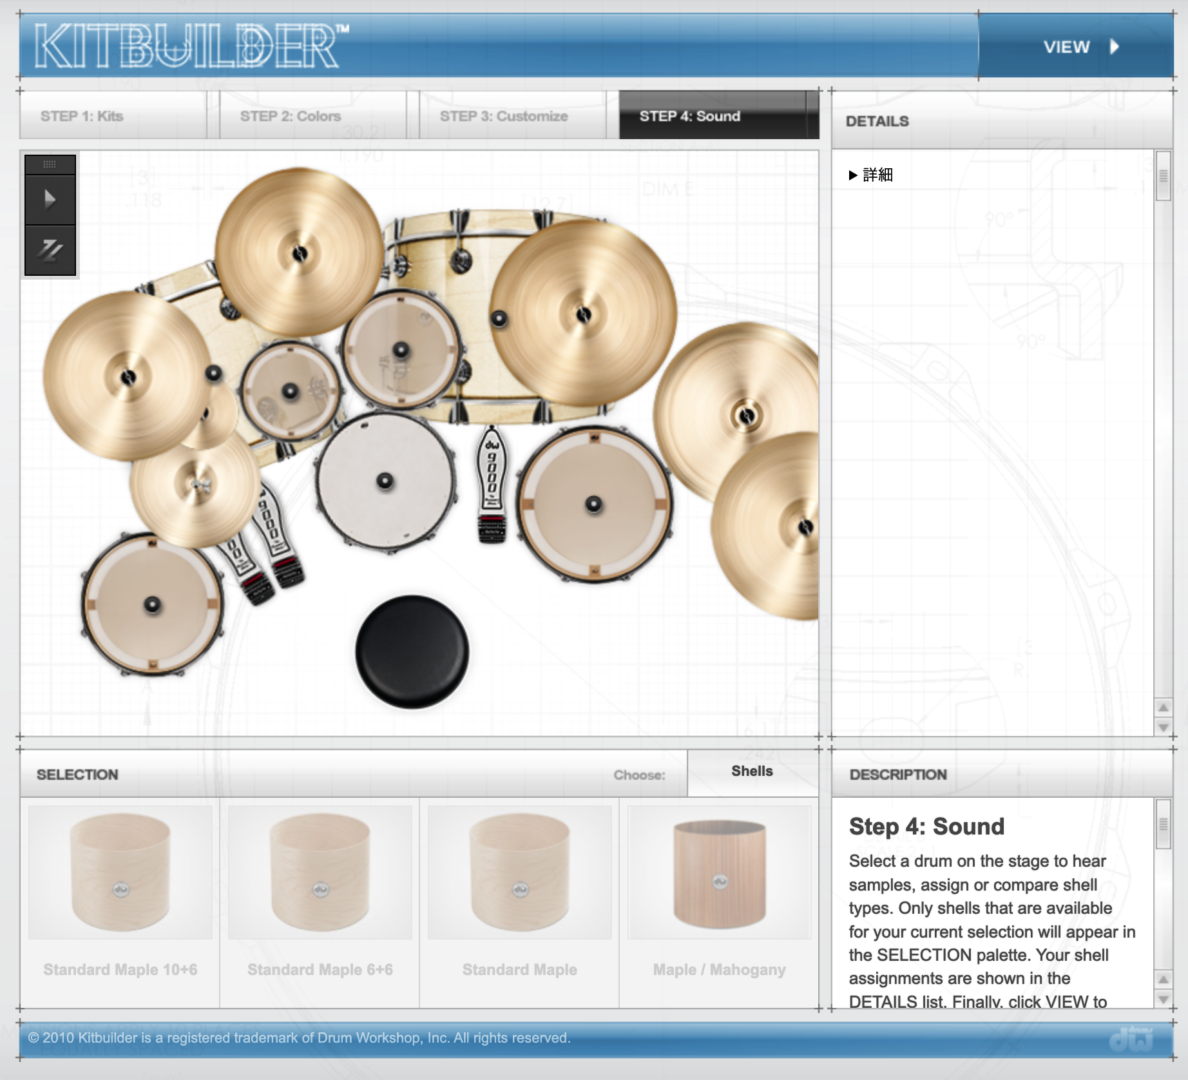Click the copyright notice in footer

tap(299, 1038)
